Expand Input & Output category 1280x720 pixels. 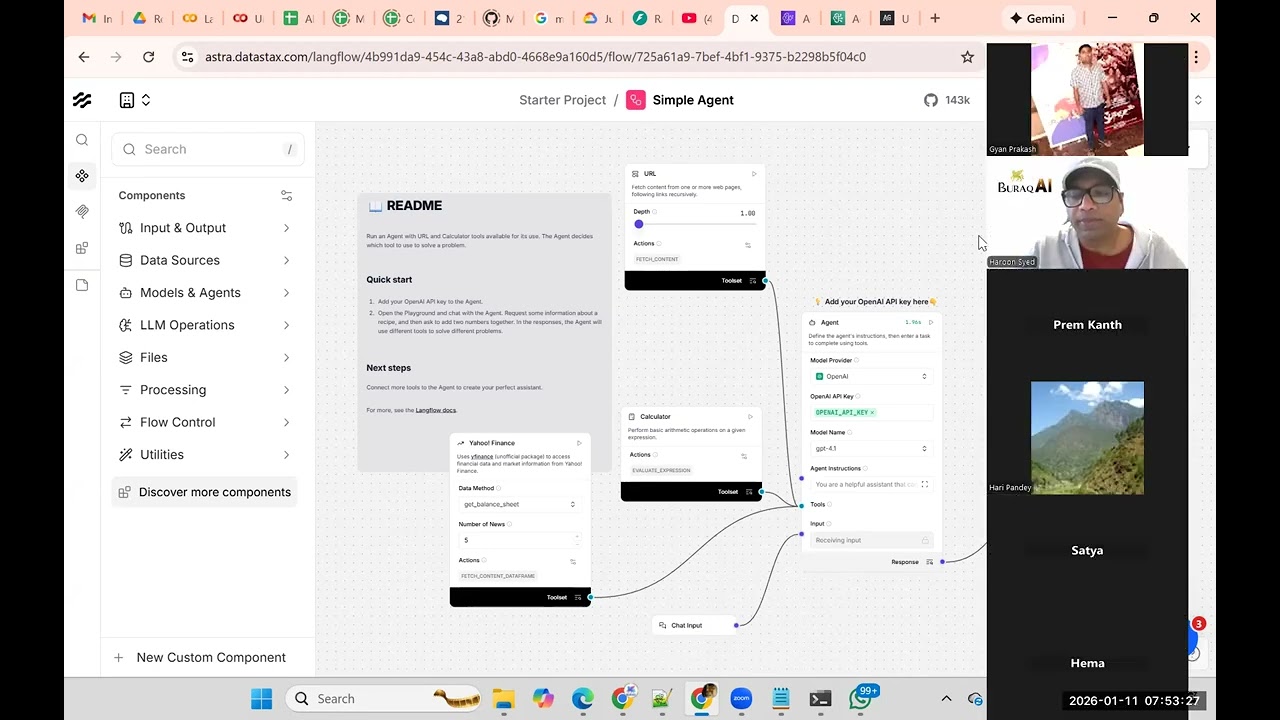click(205, 228)
